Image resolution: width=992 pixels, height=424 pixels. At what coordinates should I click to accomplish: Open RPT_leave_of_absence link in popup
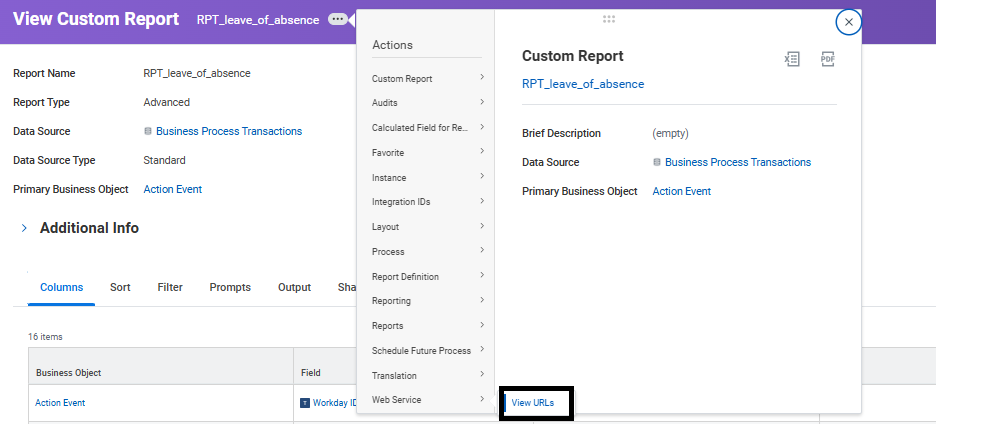coord(583,84)
